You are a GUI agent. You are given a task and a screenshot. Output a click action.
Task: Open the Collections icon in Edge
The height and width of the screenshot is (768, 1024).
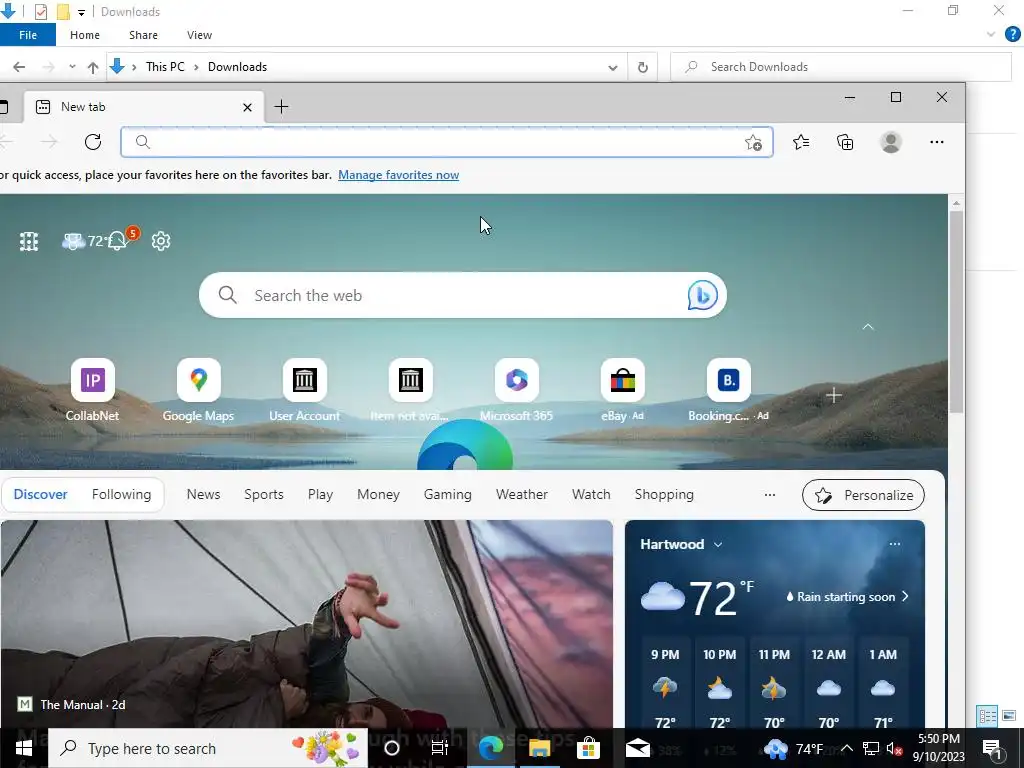[845, 142]
